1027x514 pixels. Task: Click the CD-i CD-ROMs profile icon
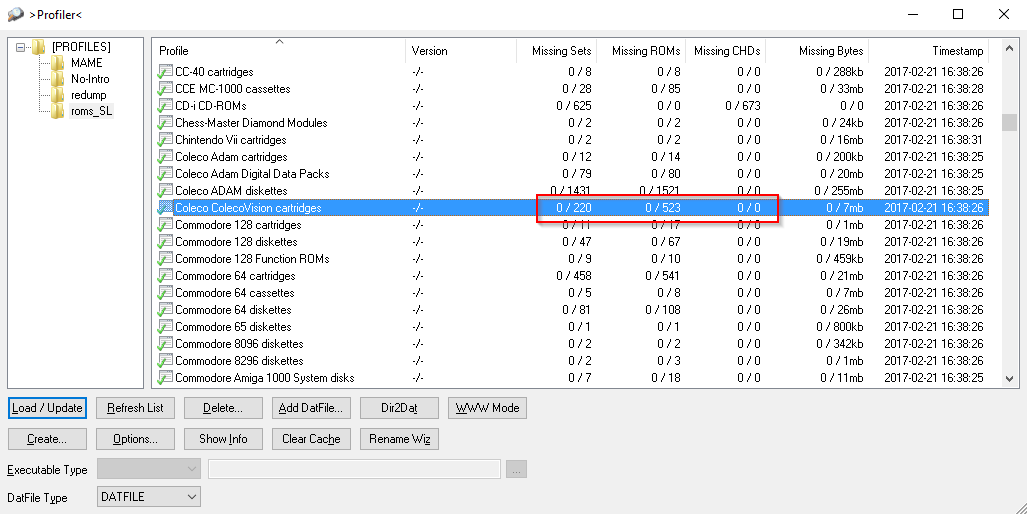(165, 106)
